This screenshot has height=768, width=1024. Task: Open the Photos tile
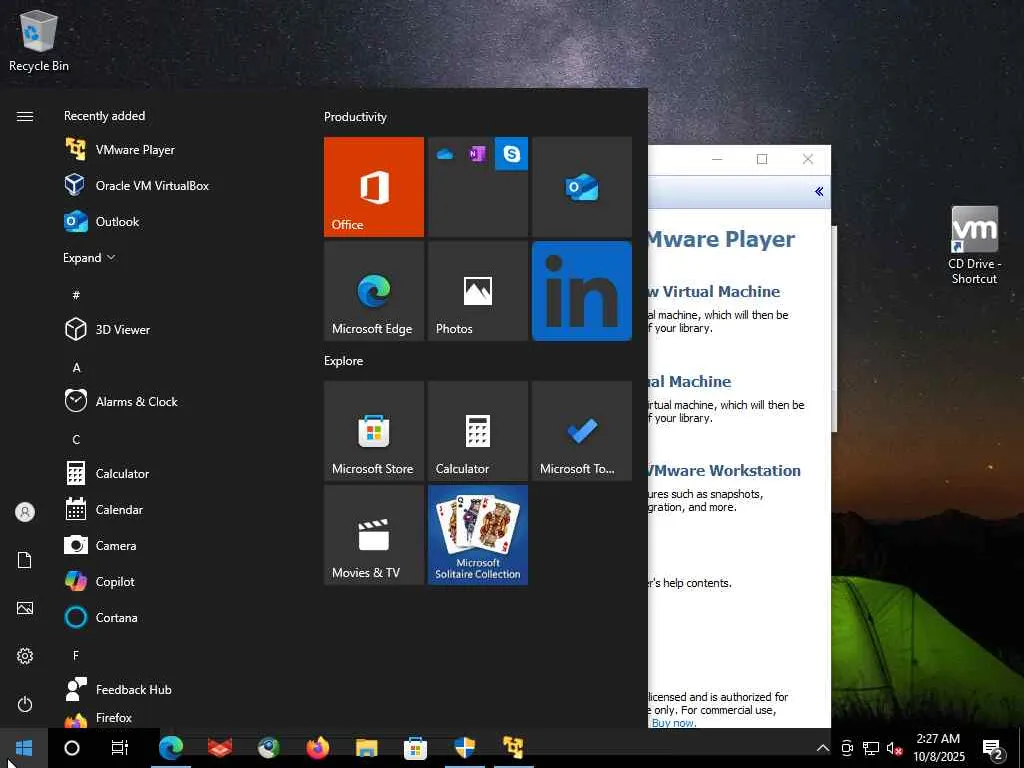(x=478, y=291)
